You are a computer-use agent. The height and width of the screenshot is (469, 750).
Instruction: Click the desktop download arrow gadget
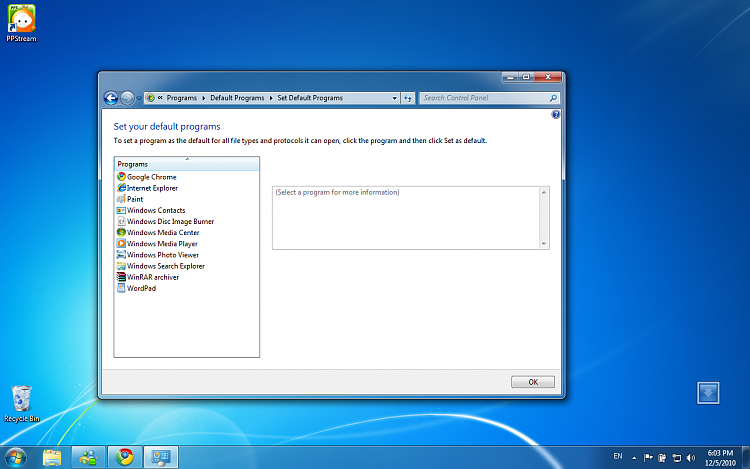[708, 393]
